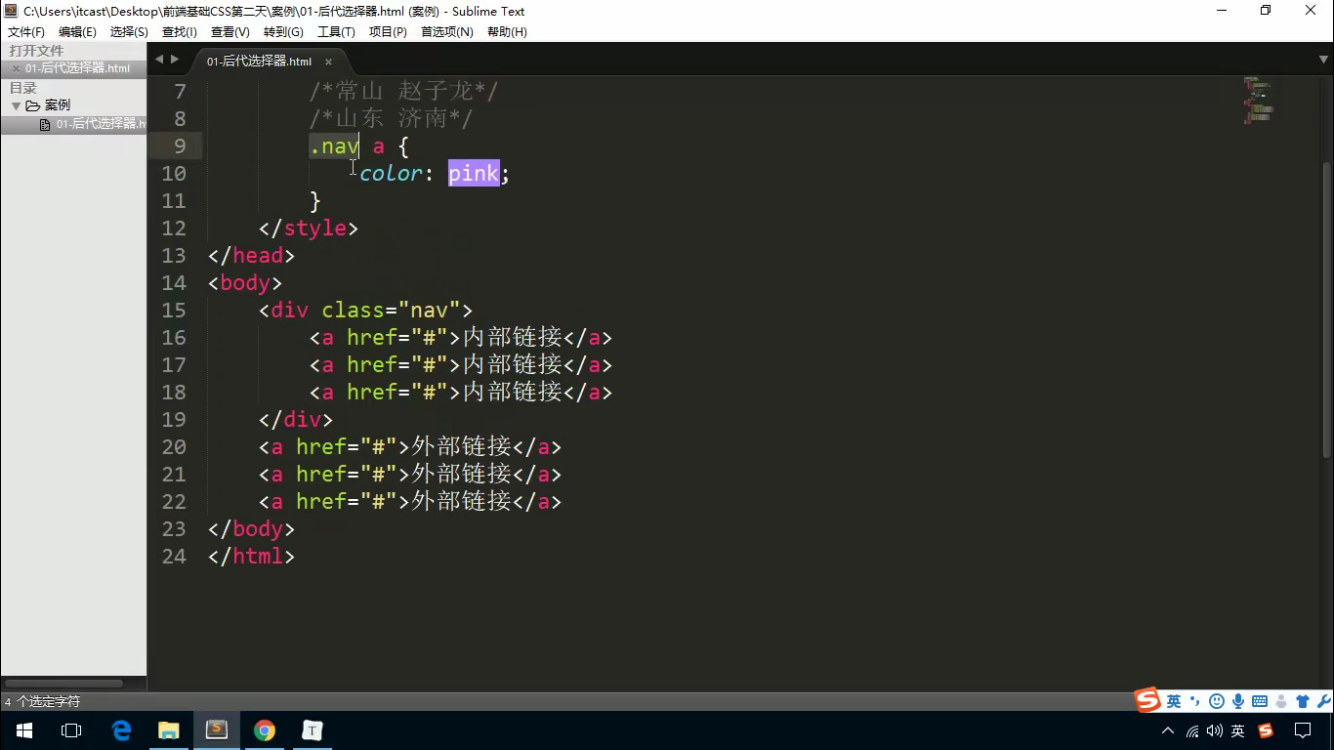Screen dimensions: 1334x750
Task: Launch Microsoft Edge from the taskbar
Action: coord(121,731)
